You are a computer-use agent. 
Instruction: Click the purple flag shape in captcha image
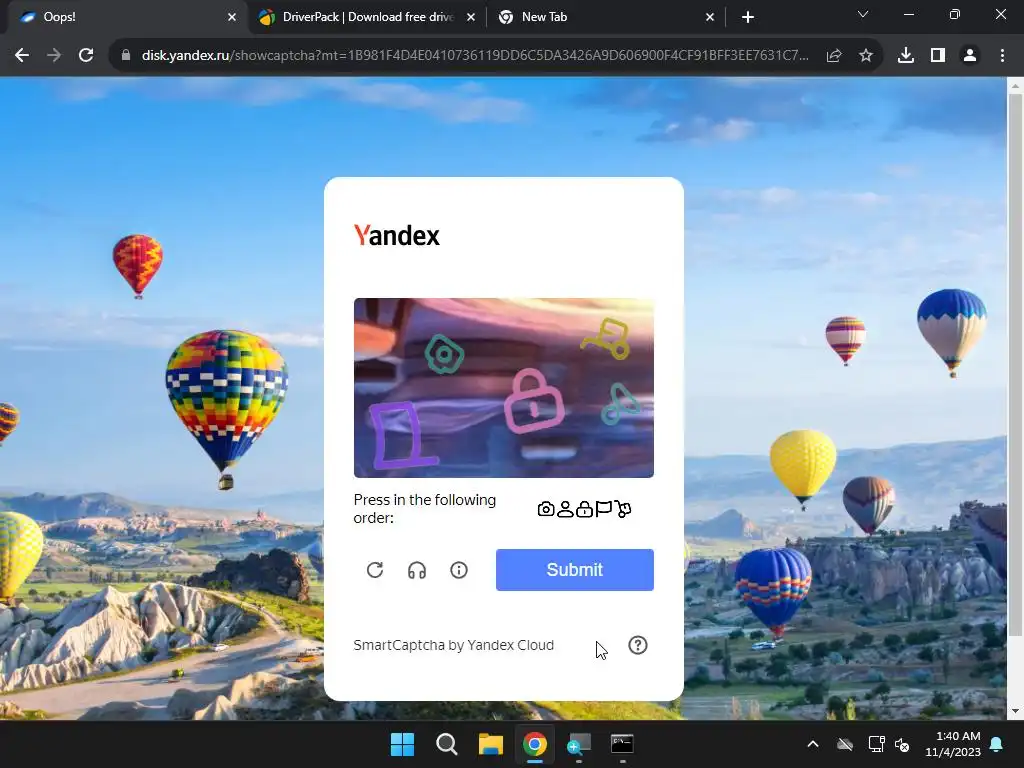[x=402, y=436]
